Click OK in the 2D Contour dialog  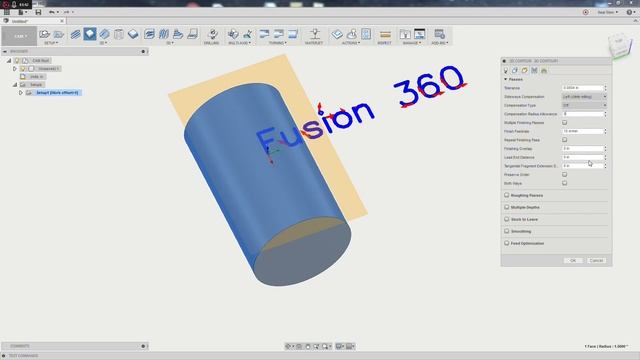[x=573, y=260]
